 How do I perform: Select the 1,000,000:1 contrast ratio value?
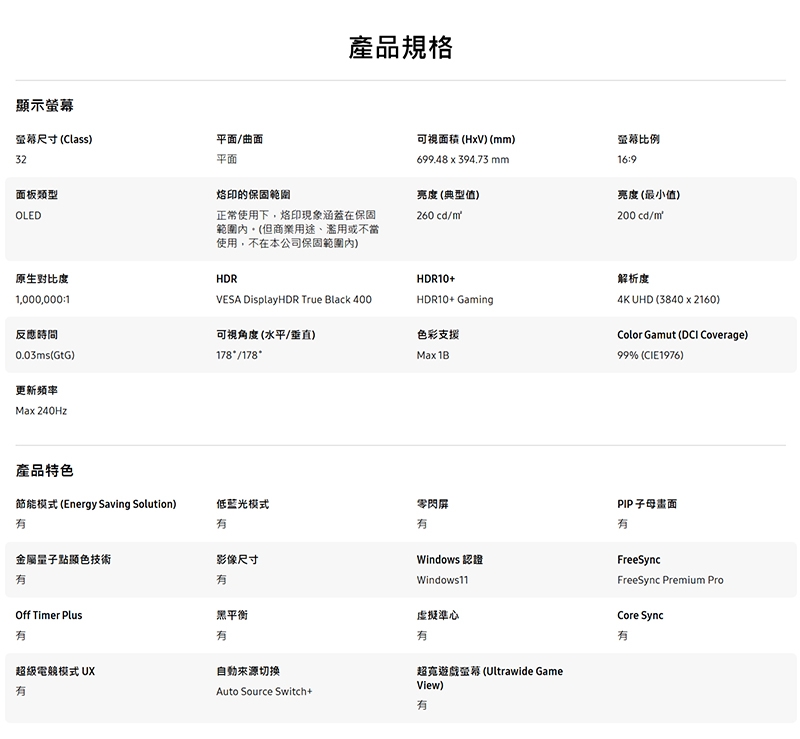[x=42, y=300]
